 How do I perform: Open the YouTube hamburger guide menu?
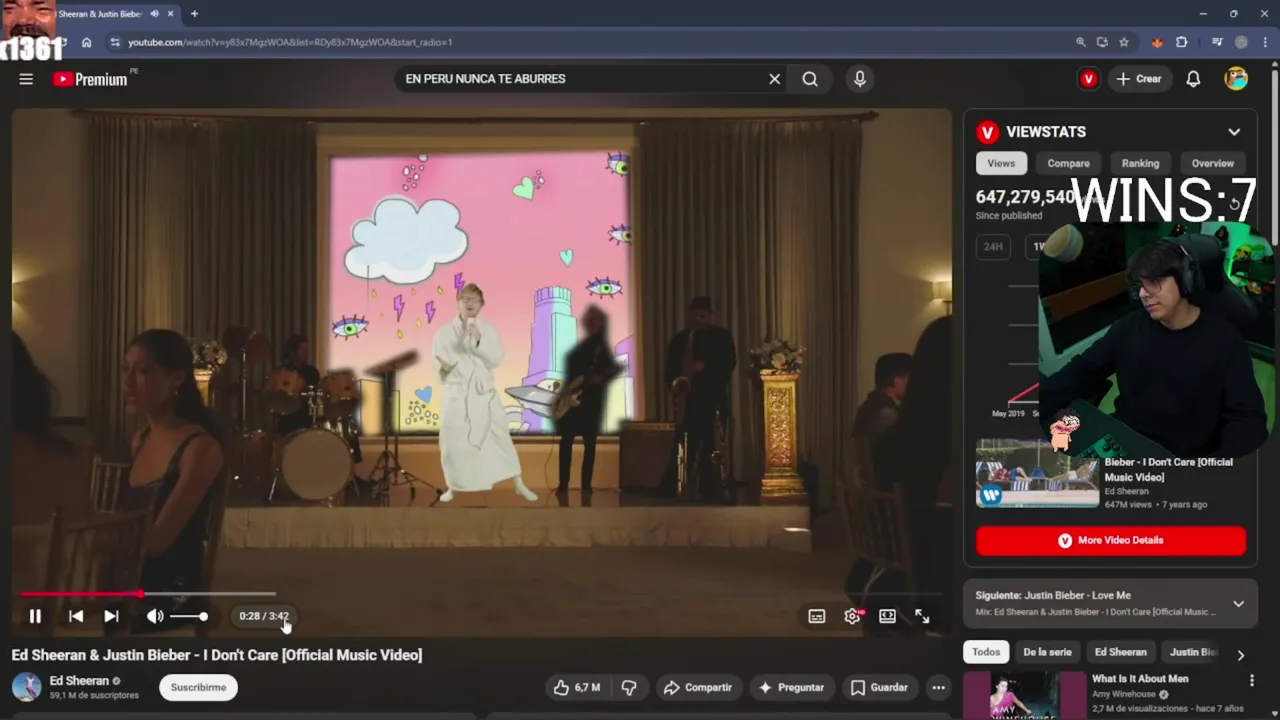26,79
